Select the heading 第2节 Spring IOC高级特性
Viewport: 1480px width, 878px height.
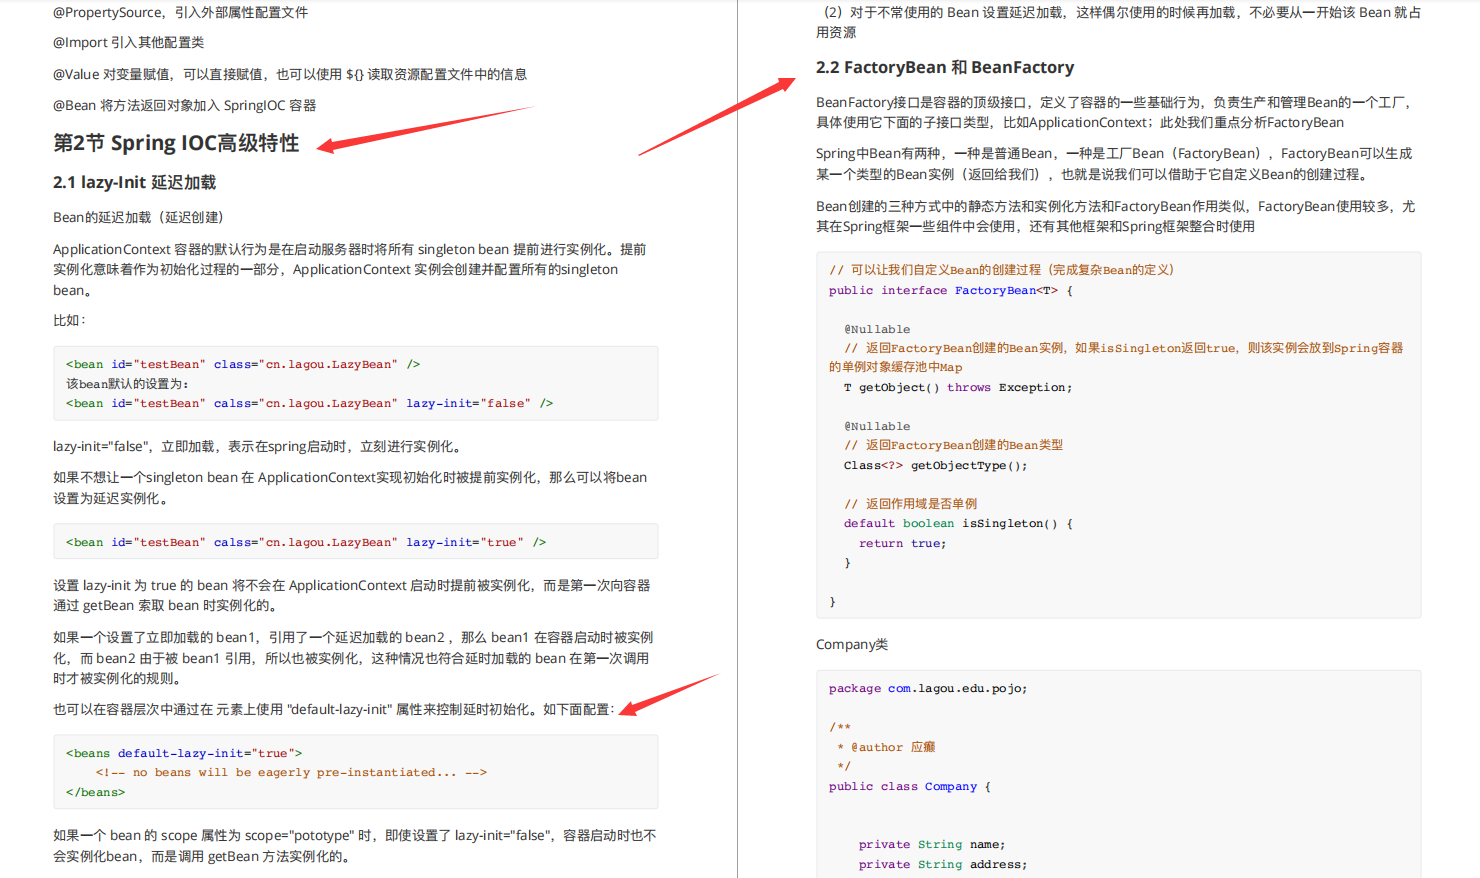[174, 143]
